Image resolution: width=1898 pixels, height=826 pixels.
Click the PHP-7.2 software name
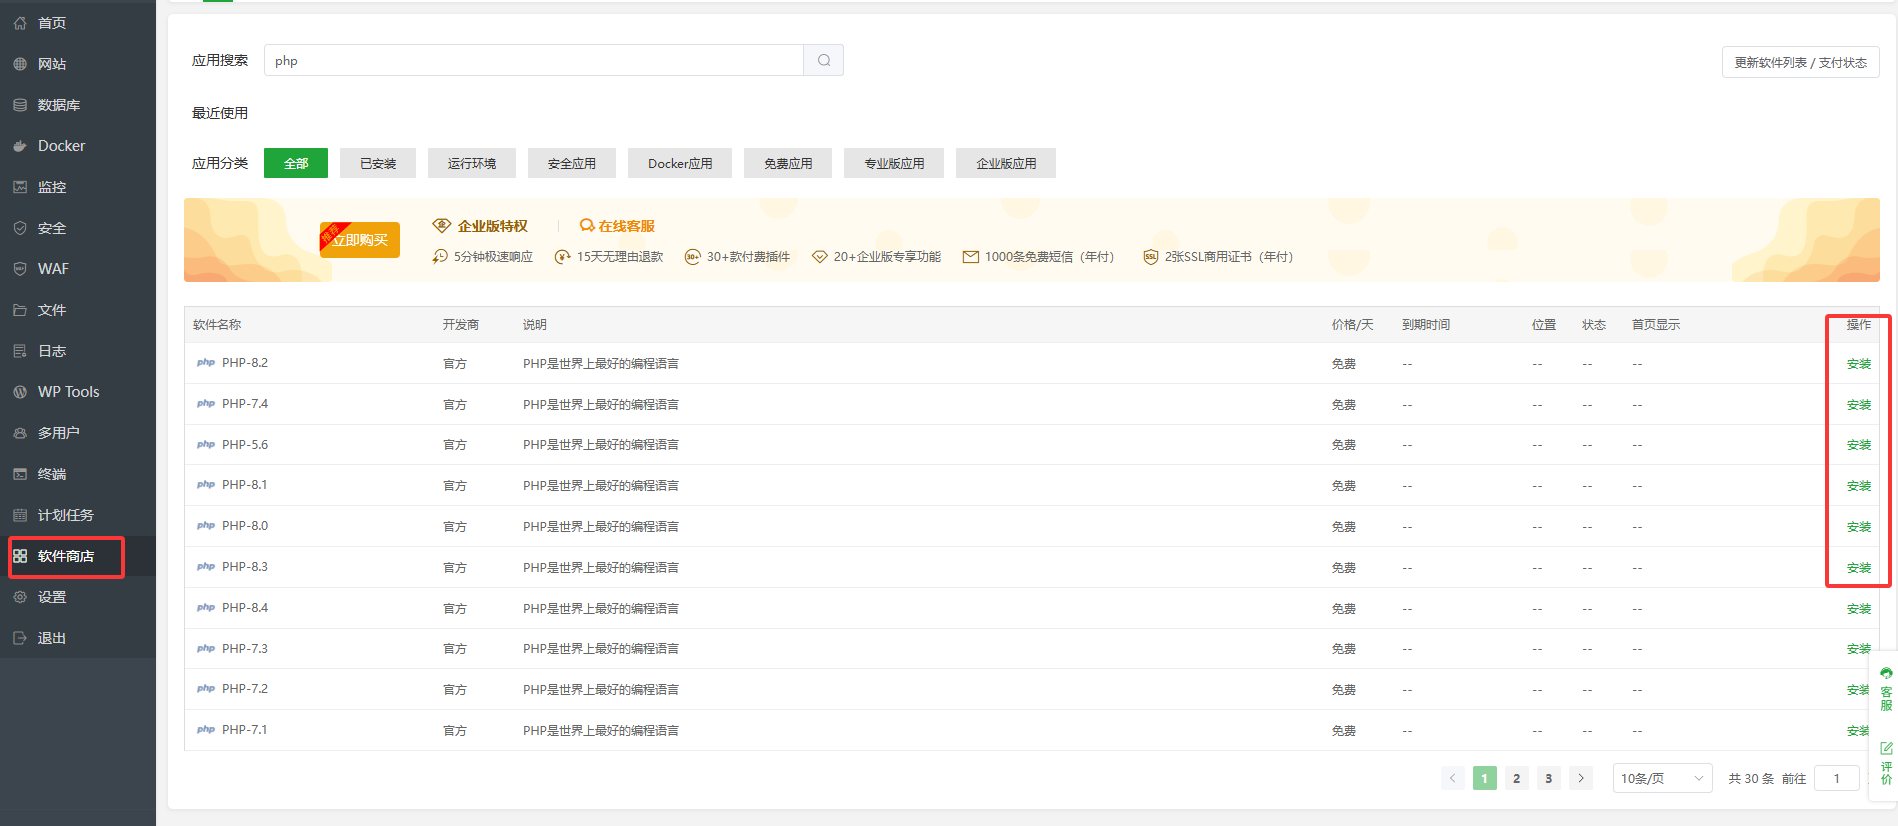click(245, 689)
